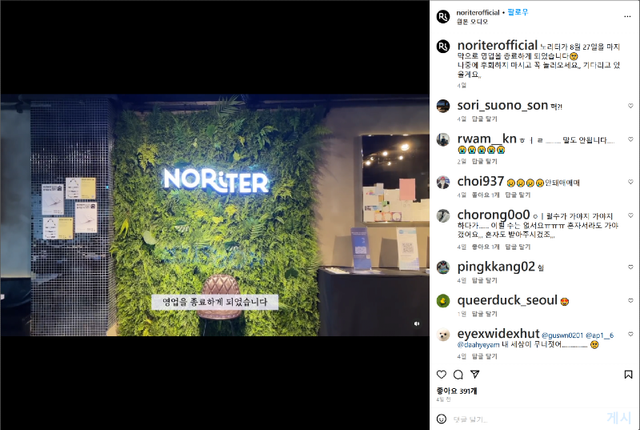Open the comment bubble icon
Screen dimensions: 640x430
458,374
